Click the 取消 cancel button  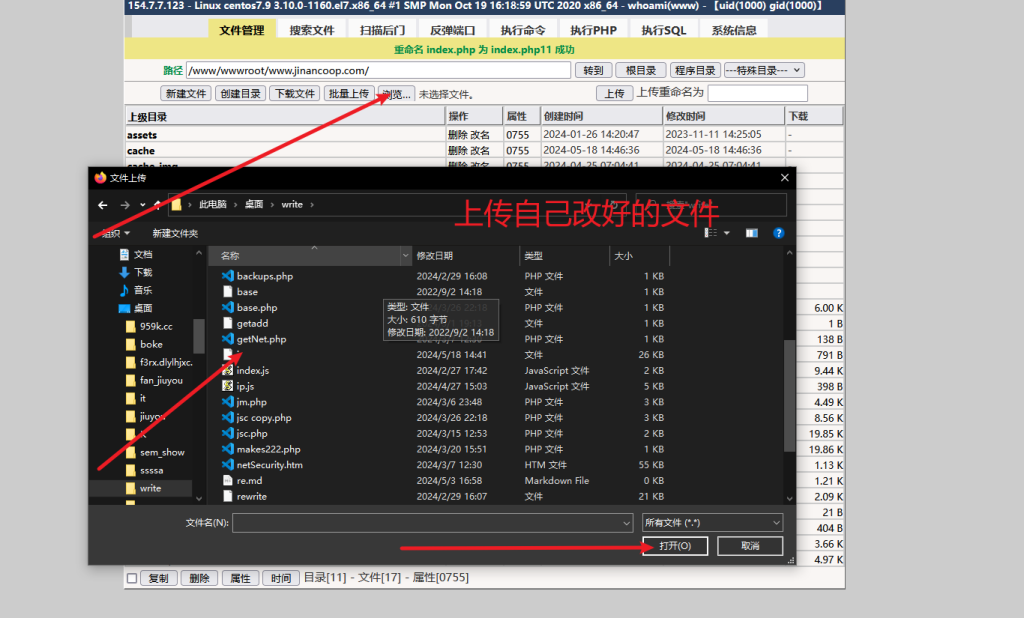(750, 546)
